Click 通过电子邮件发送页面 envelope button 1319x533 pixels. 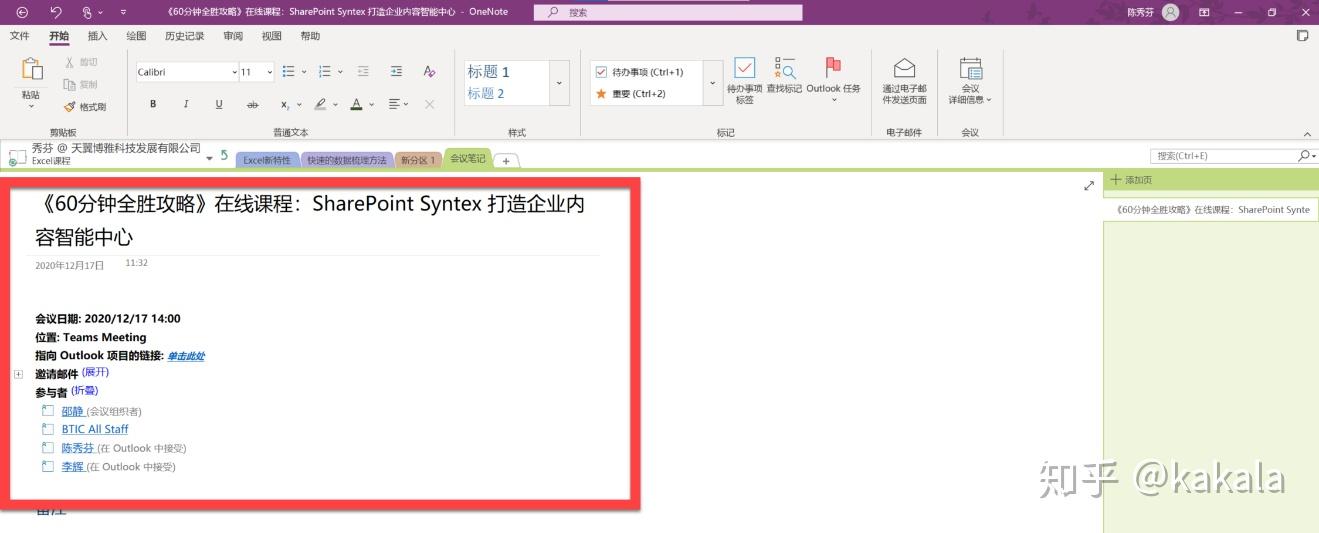point(904,80)
